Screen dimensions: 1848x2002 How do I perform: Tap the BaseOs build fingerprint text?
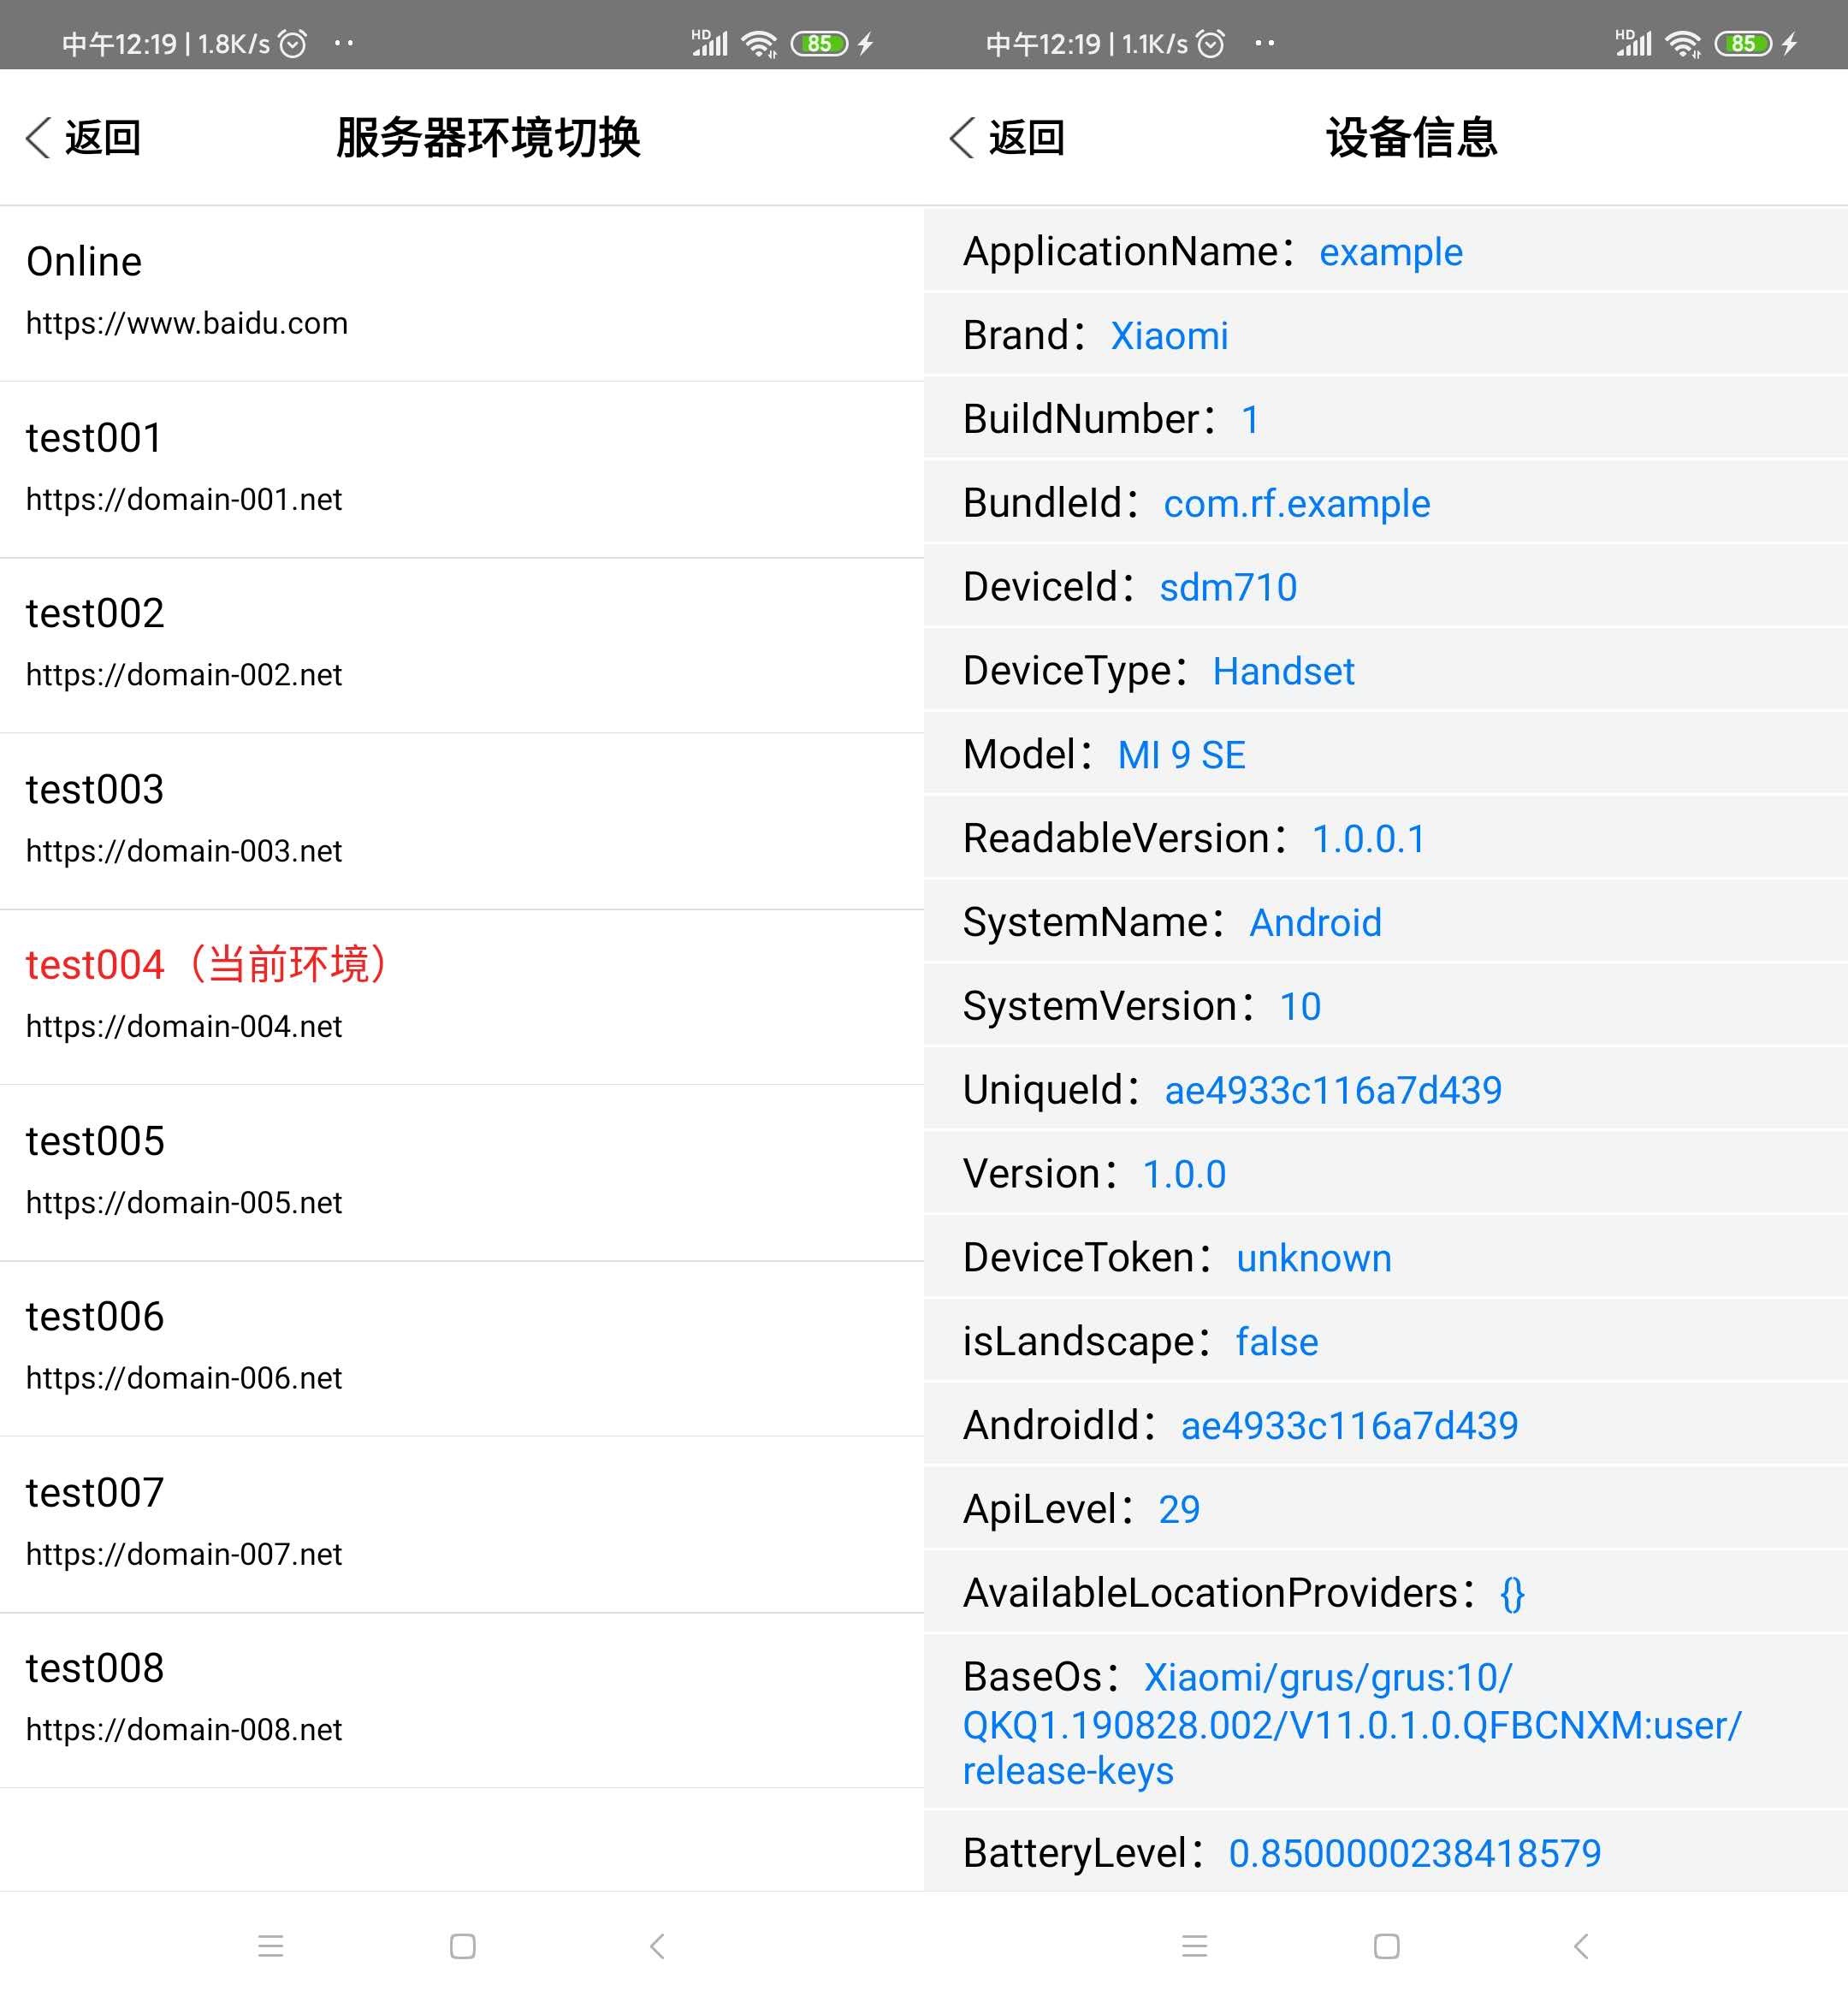[1350, 1725]
